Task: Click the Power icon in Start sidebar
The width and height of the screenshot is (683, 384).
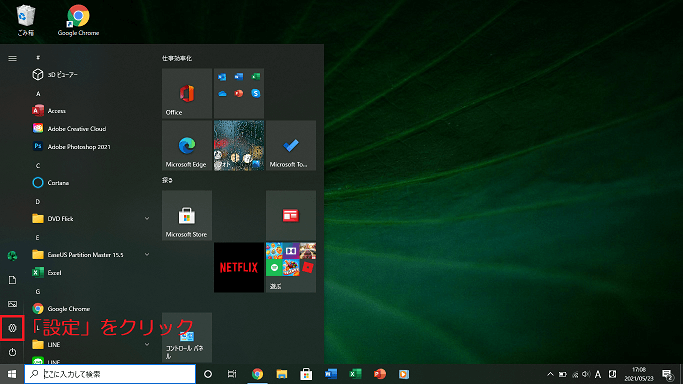Action: coord(12,352)
